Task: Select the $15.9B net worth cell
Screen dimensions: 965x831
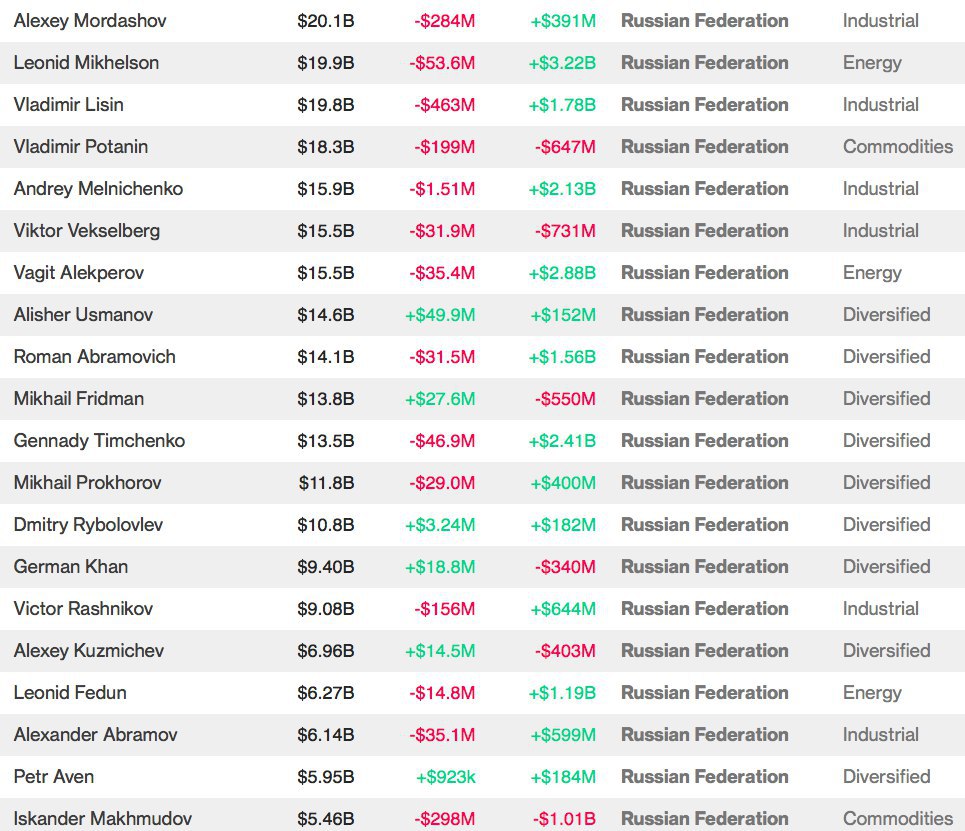Action: (x=326, y=188)
